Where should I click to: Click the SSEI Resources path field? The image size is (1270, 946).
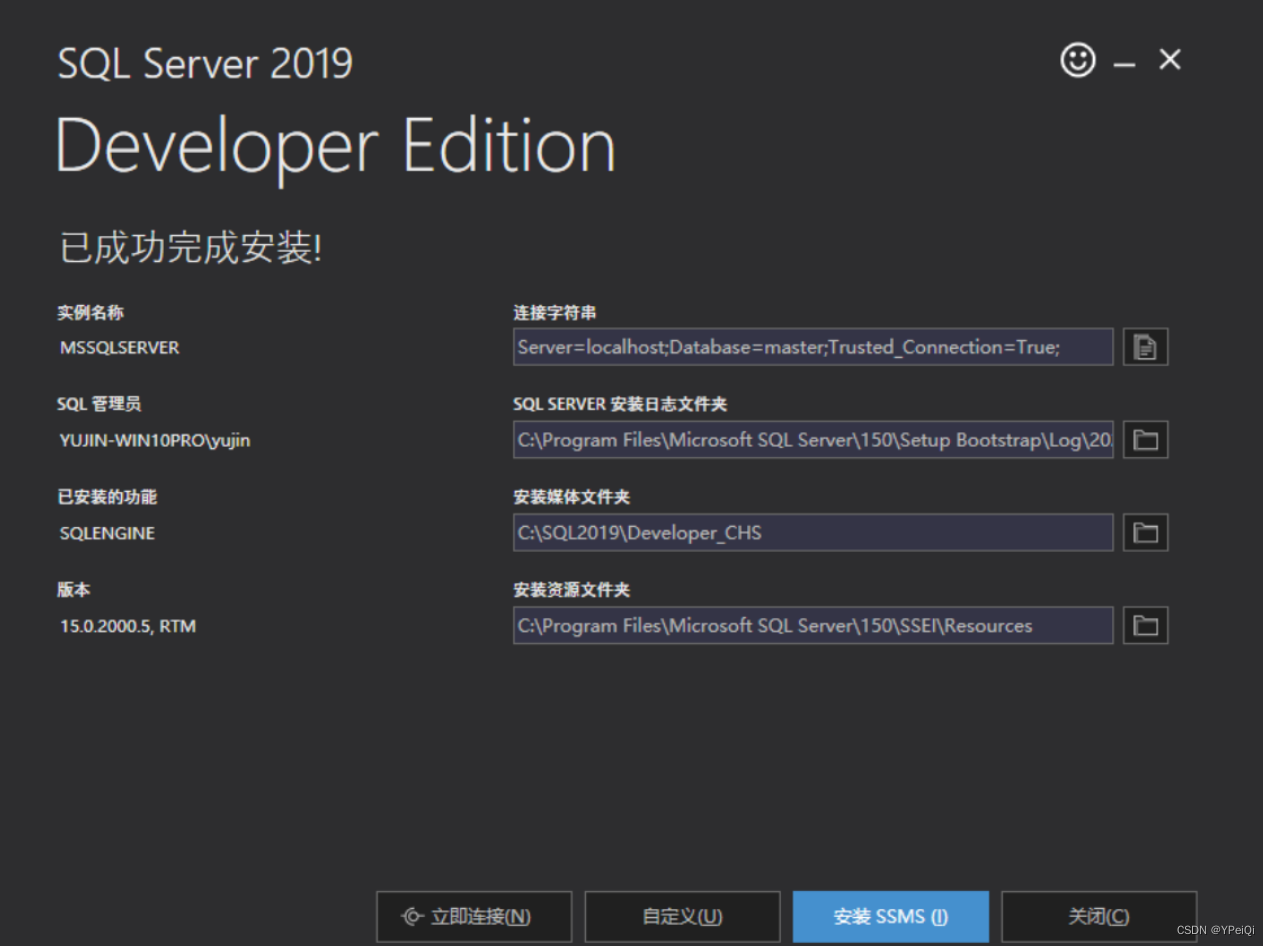[x=813, y=625]
